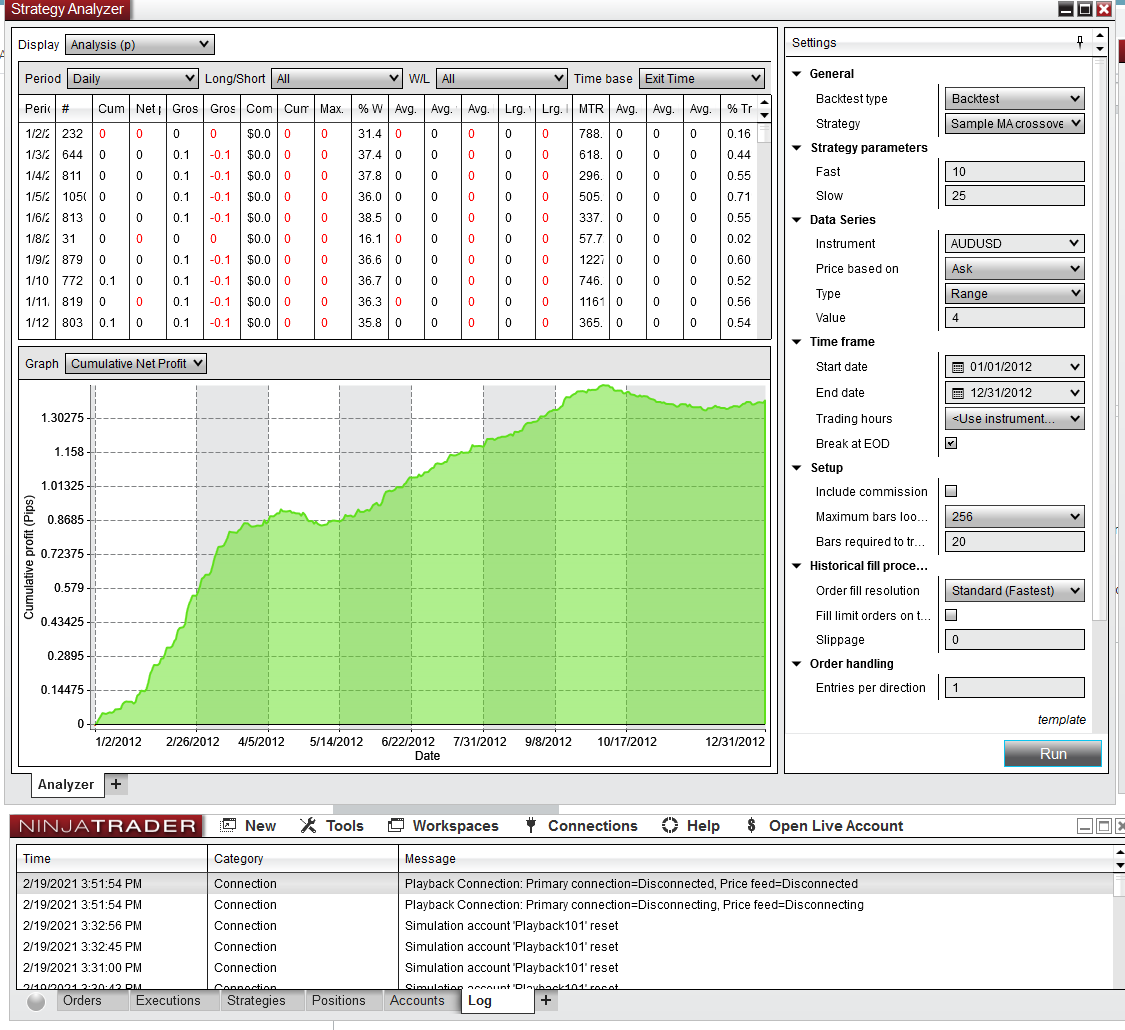Enable the Include commission checkbox
Viewport: 1125px width, 1030px height.
(x=950, y=491)
